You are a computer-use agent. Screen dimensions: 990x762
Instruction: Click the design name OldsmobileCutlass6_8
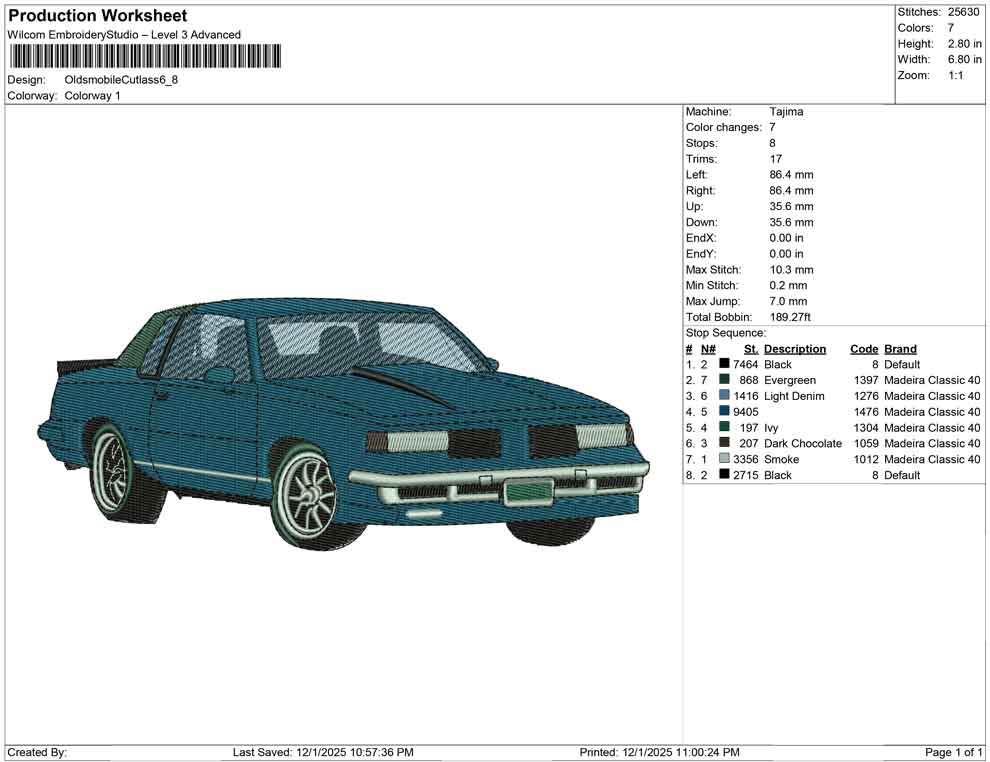pos(121,80)
